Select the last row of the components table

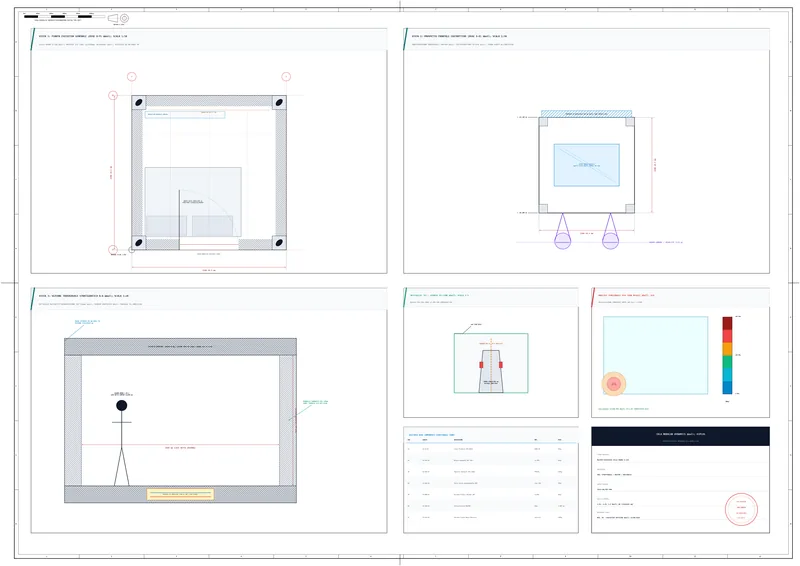(491, 518)
